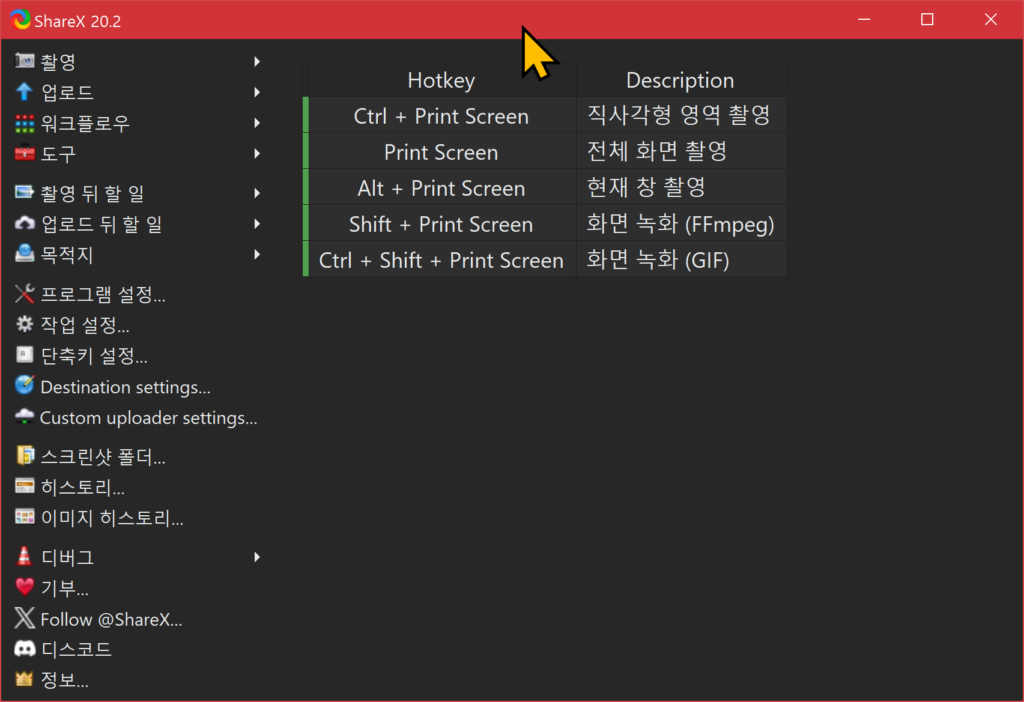This screenshot has height=702, width=1024.
Task: Open the 목적지 menu
Action: click(137, 254)
